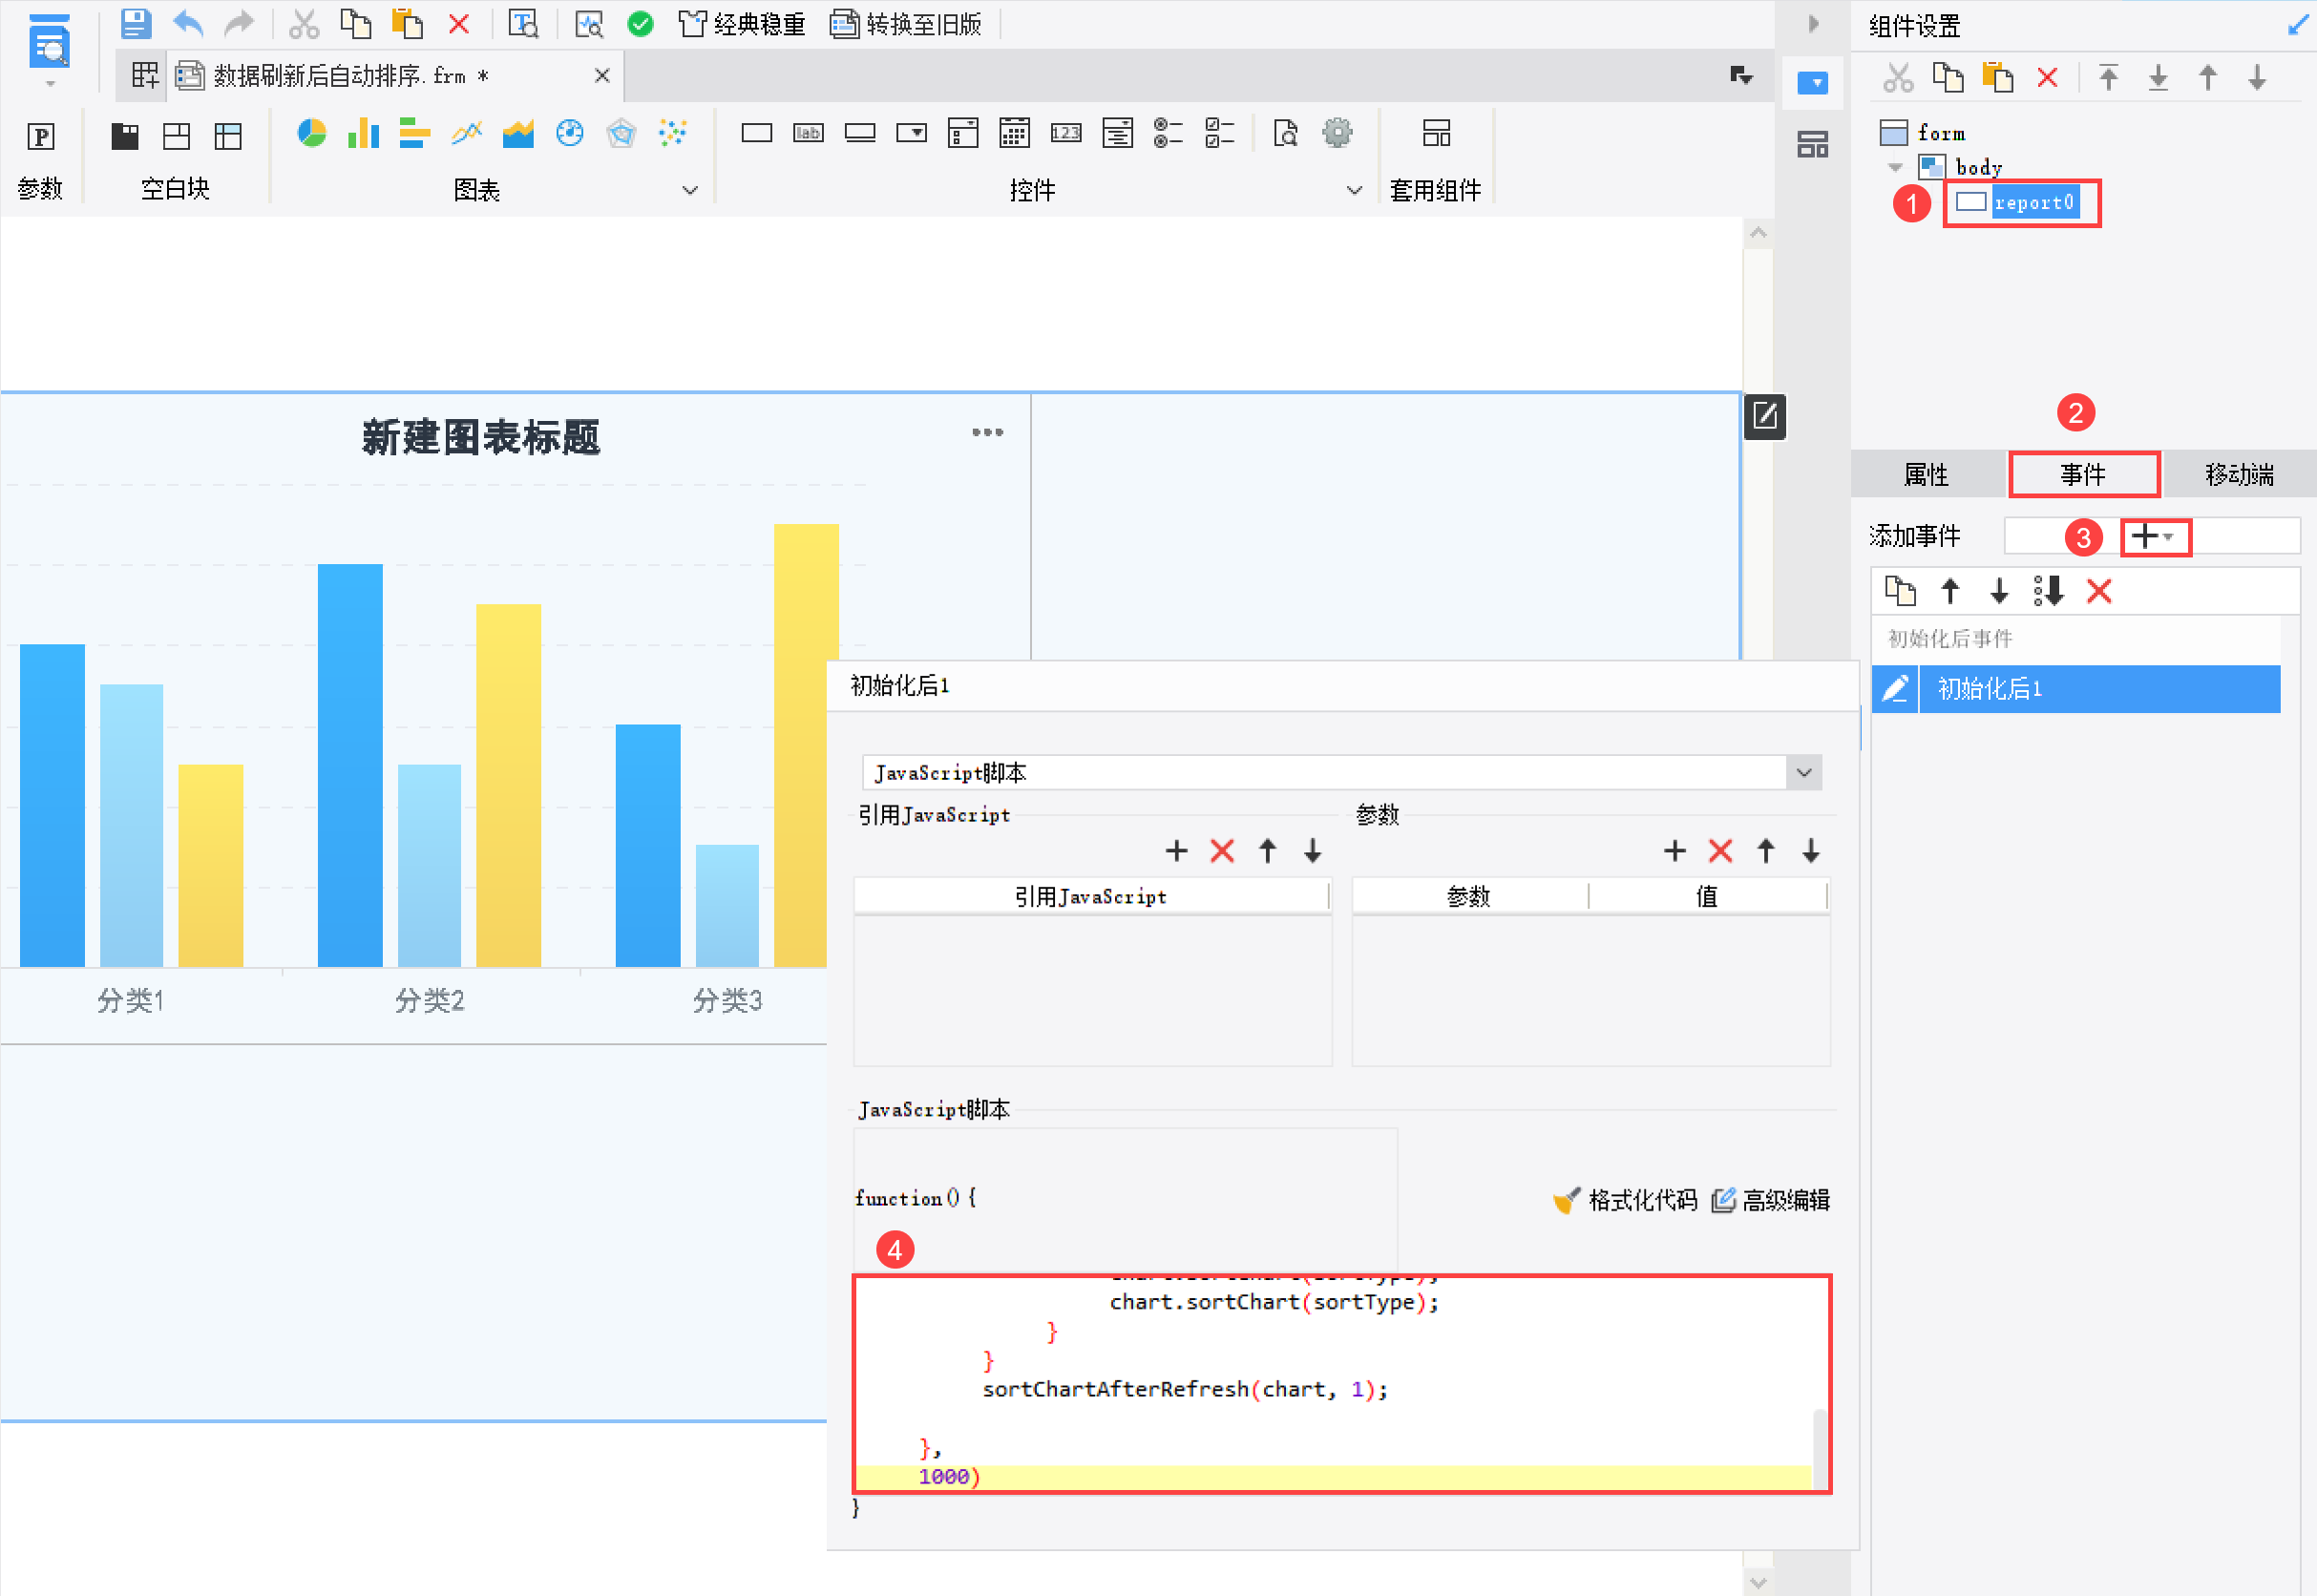Click the 格式化代码 broom icon

point(1566,1200)
